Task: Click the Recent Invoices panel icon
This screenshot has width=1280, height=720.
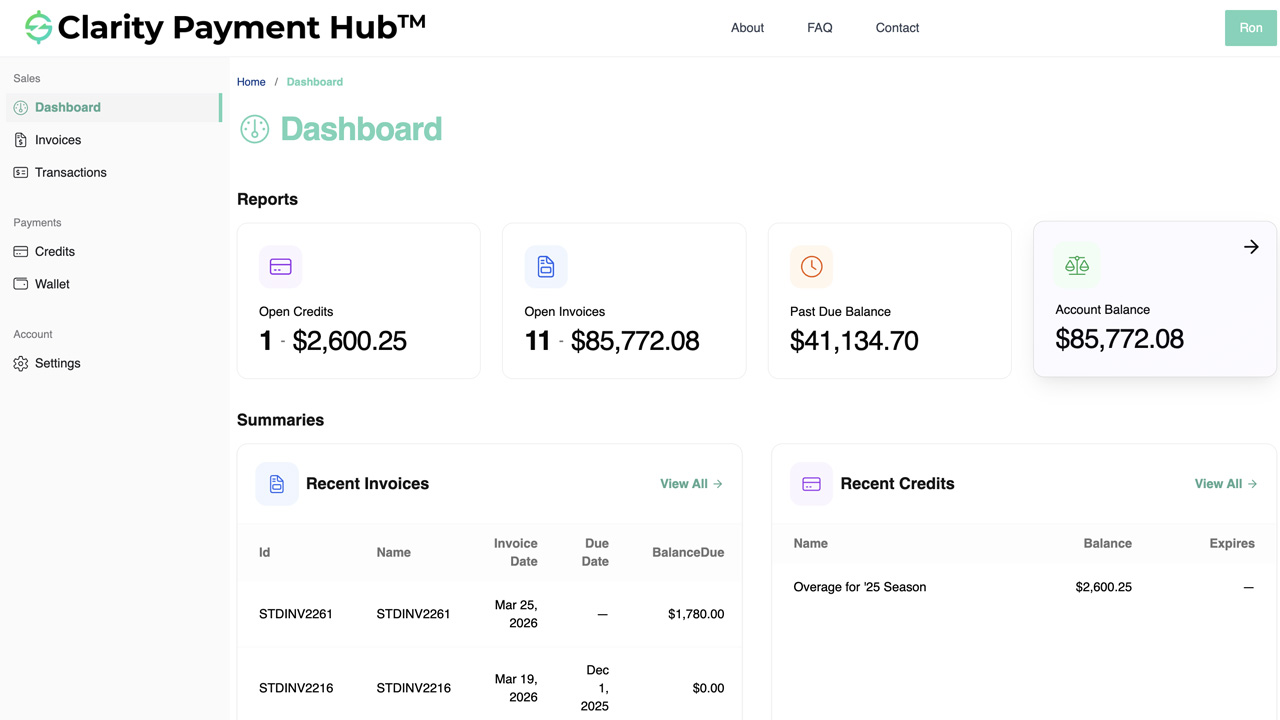Action: pyautogui.click(x=277, y=483)
